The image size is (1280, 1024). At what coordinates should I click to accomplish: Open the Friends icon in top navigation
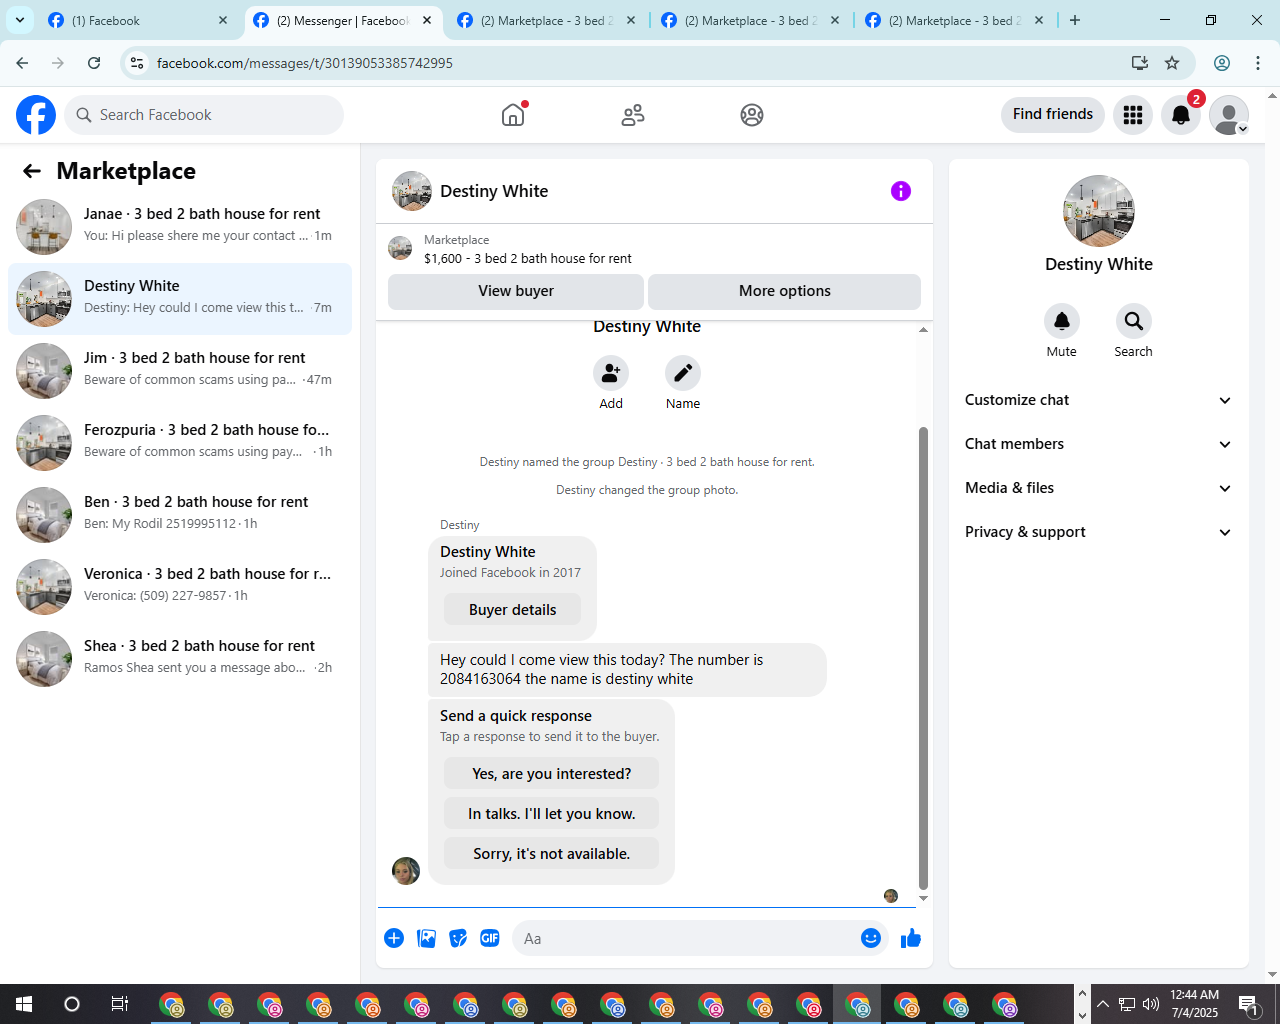coord(633,115)
